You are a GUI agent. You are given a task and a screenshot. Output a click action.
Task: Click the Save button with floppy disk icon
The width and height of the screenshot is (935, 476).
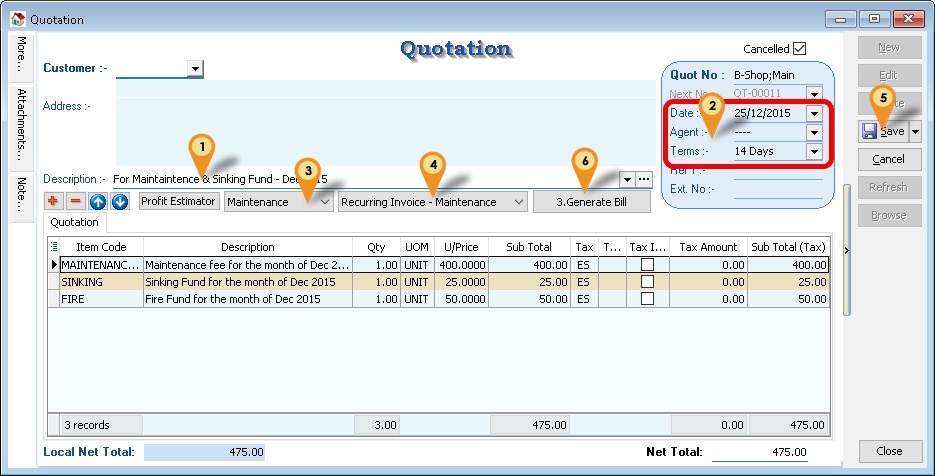click(882, 131)
